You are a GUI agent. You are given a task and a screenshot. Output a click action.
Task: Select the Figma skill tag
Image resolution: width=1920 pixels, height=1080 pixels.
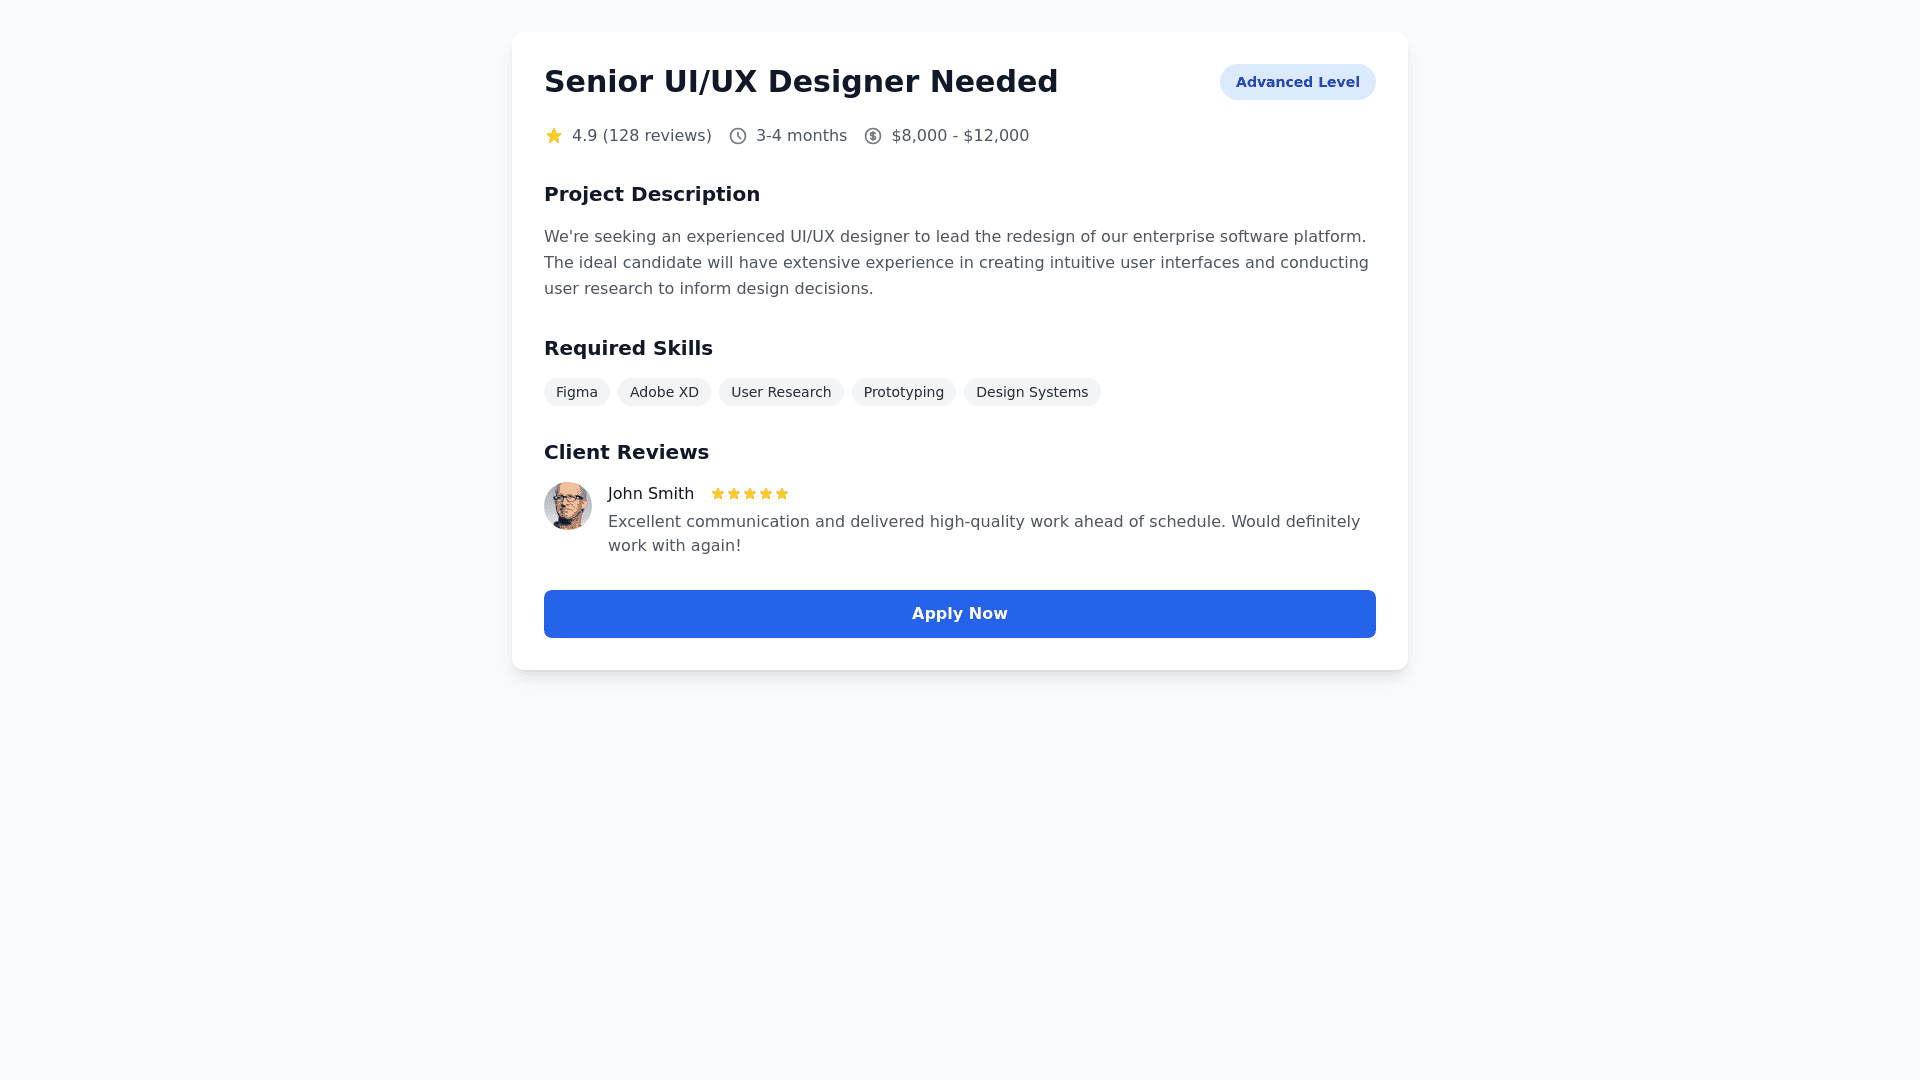click(x=577, y=392)
